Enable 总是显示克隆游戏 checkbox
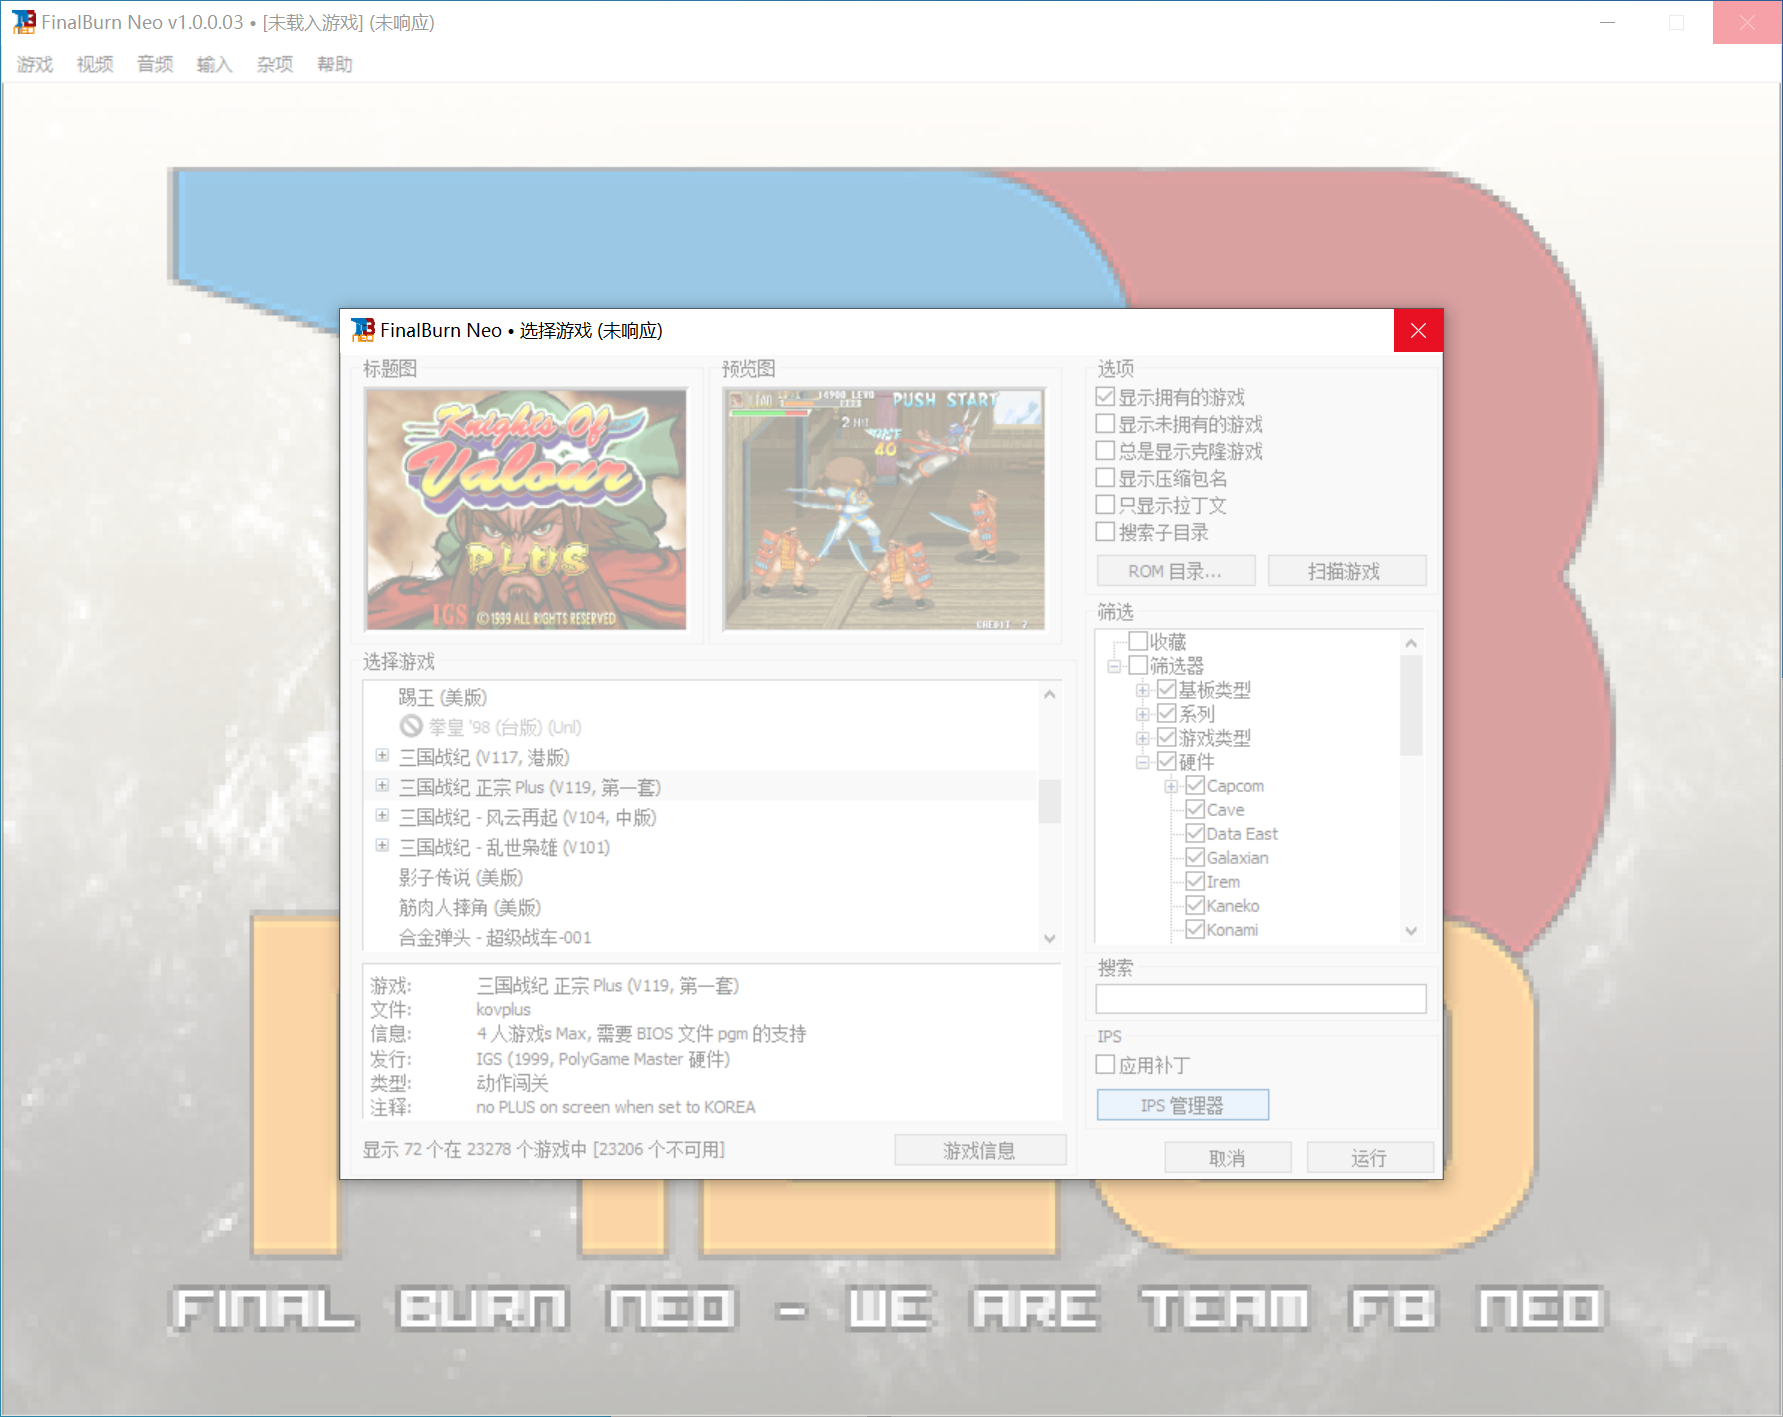Image resolution: width=1783 pixels, height=1417 pixels. coord(1105,451)
